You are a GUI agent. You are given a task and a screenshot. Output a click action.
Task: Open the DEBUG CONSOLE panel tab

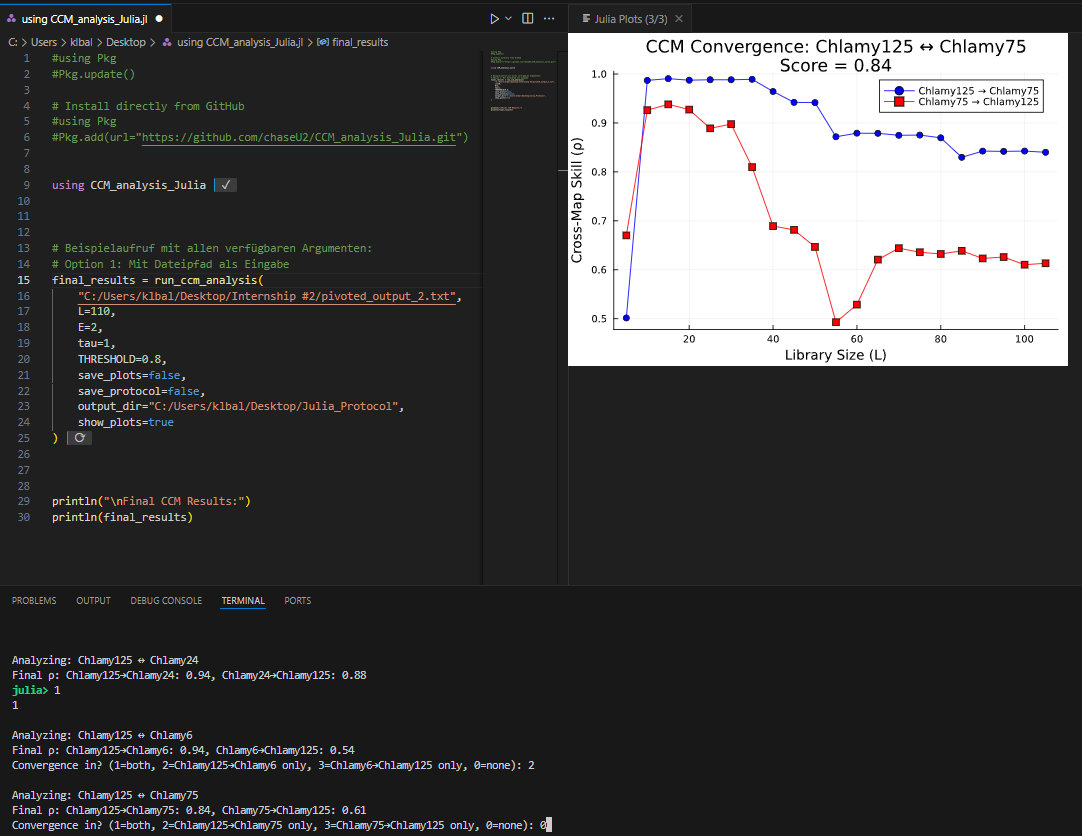166,601
